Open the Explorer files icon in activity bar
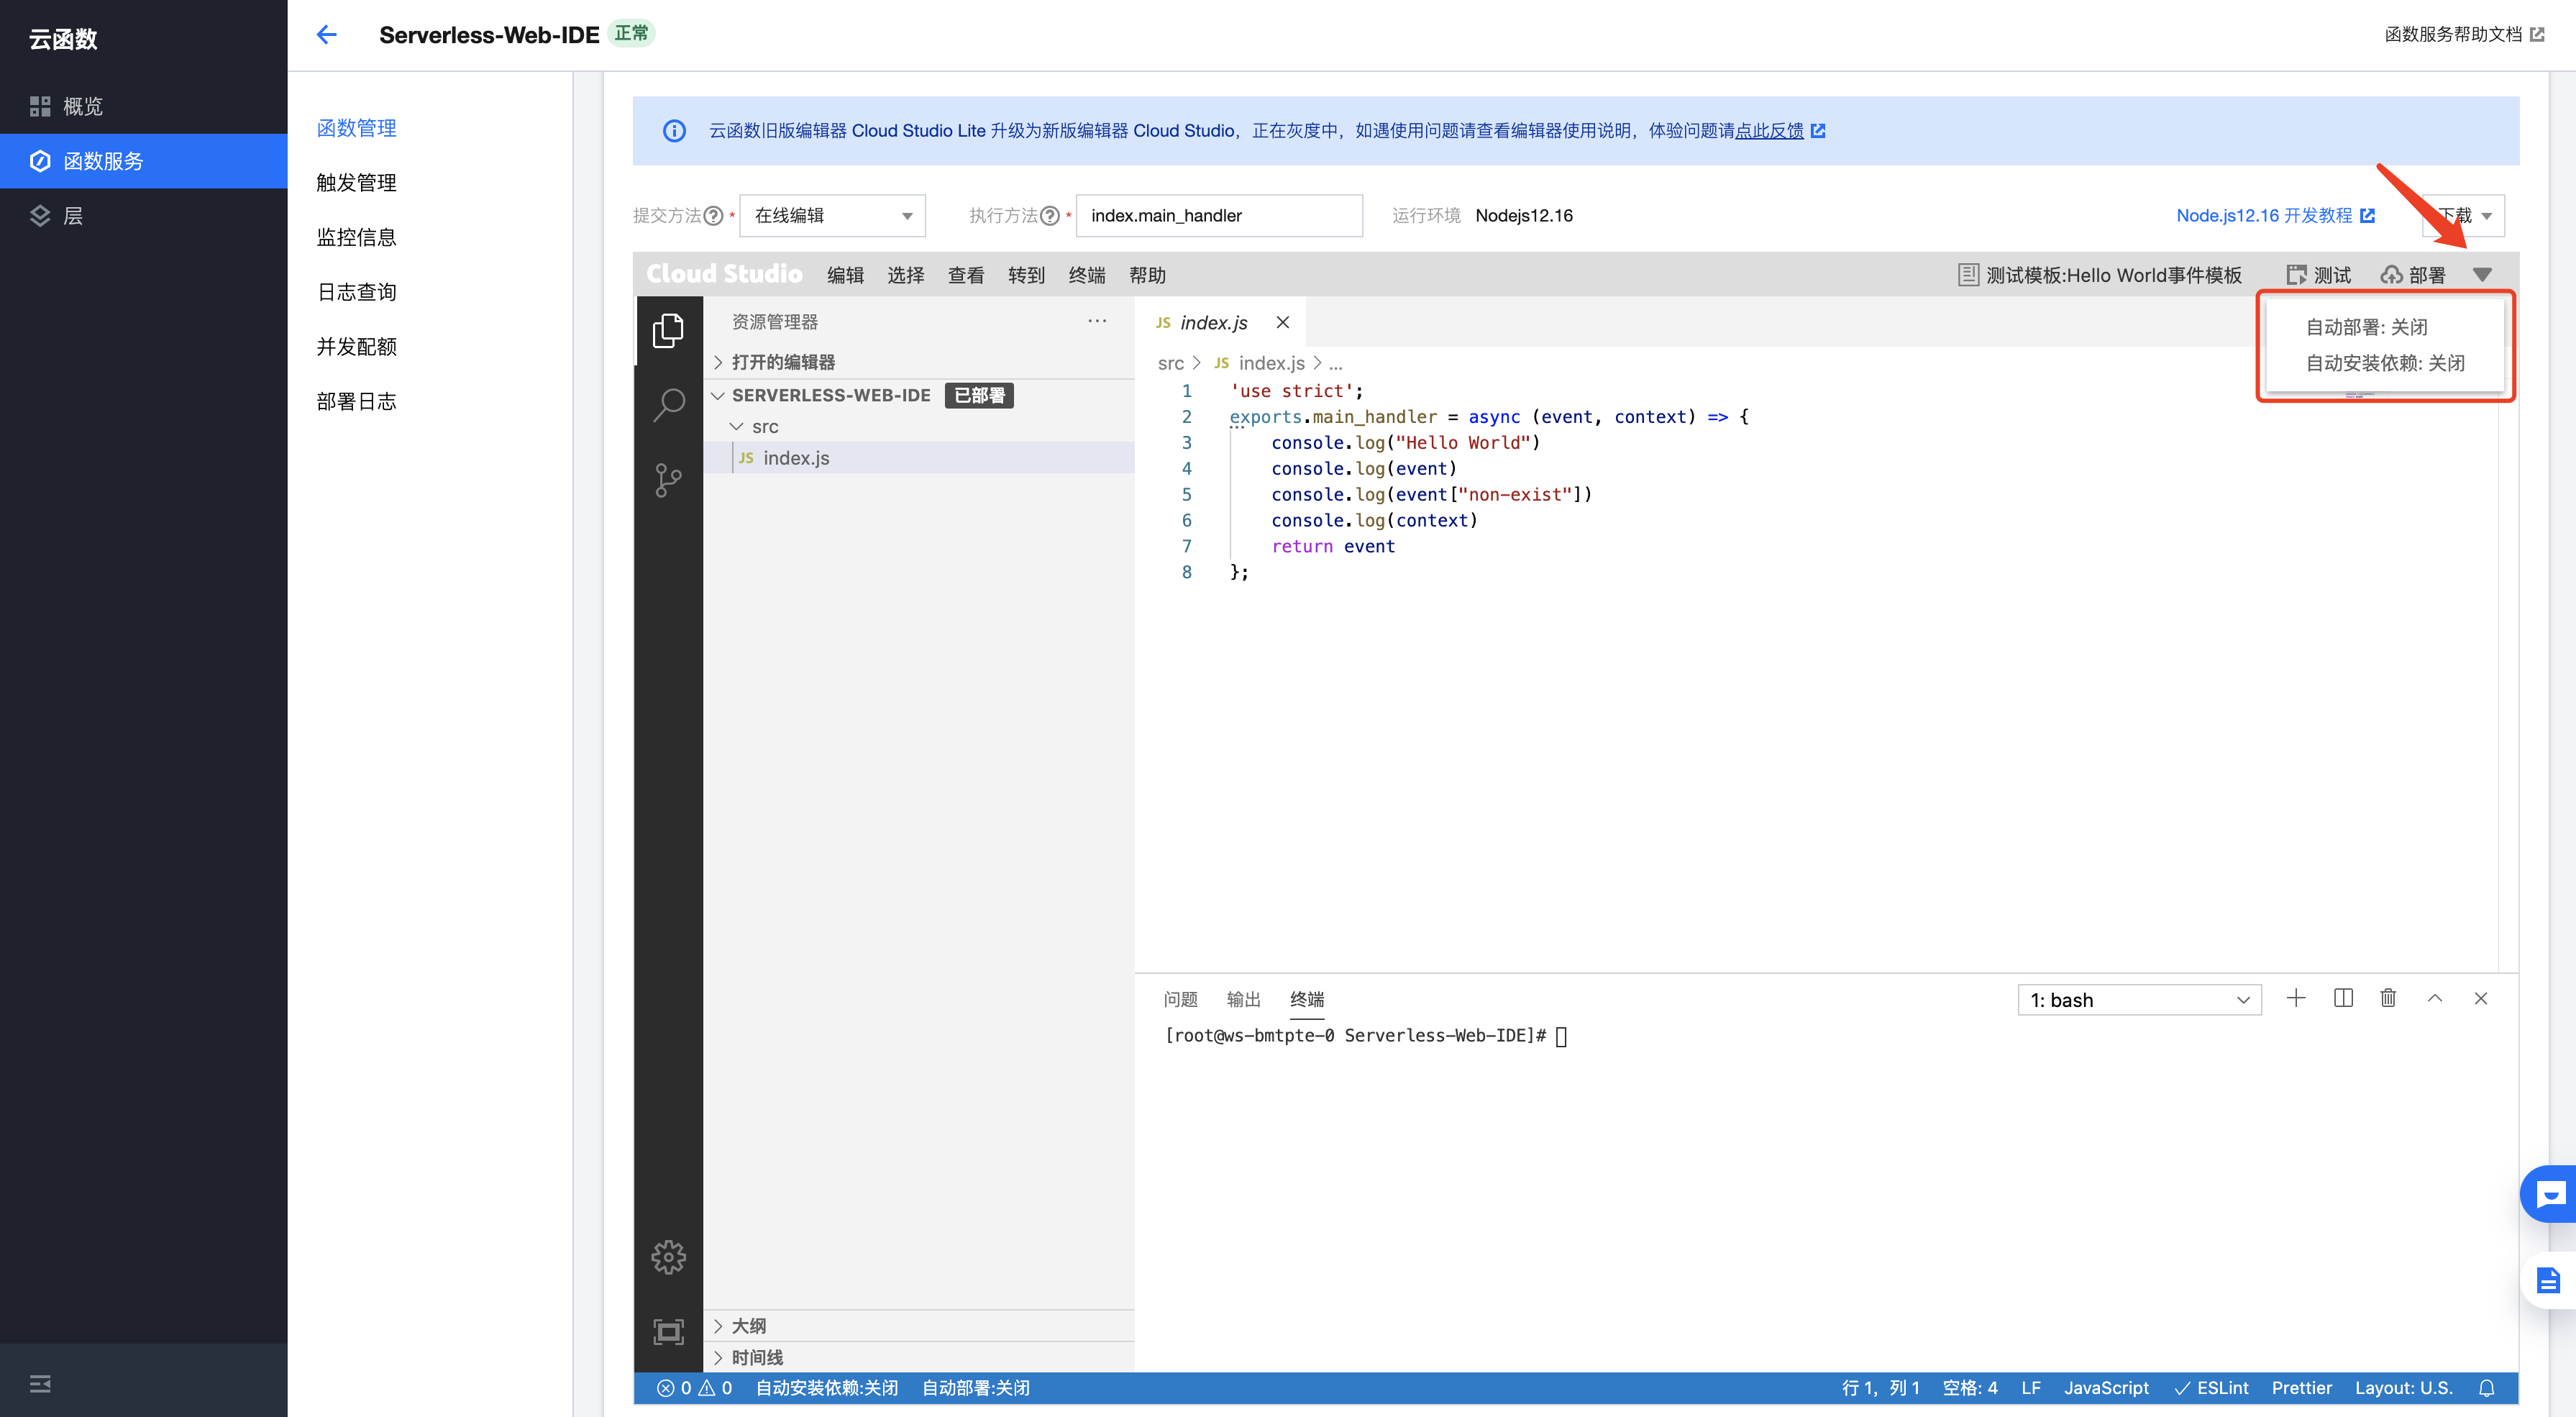 coord(668,330)
